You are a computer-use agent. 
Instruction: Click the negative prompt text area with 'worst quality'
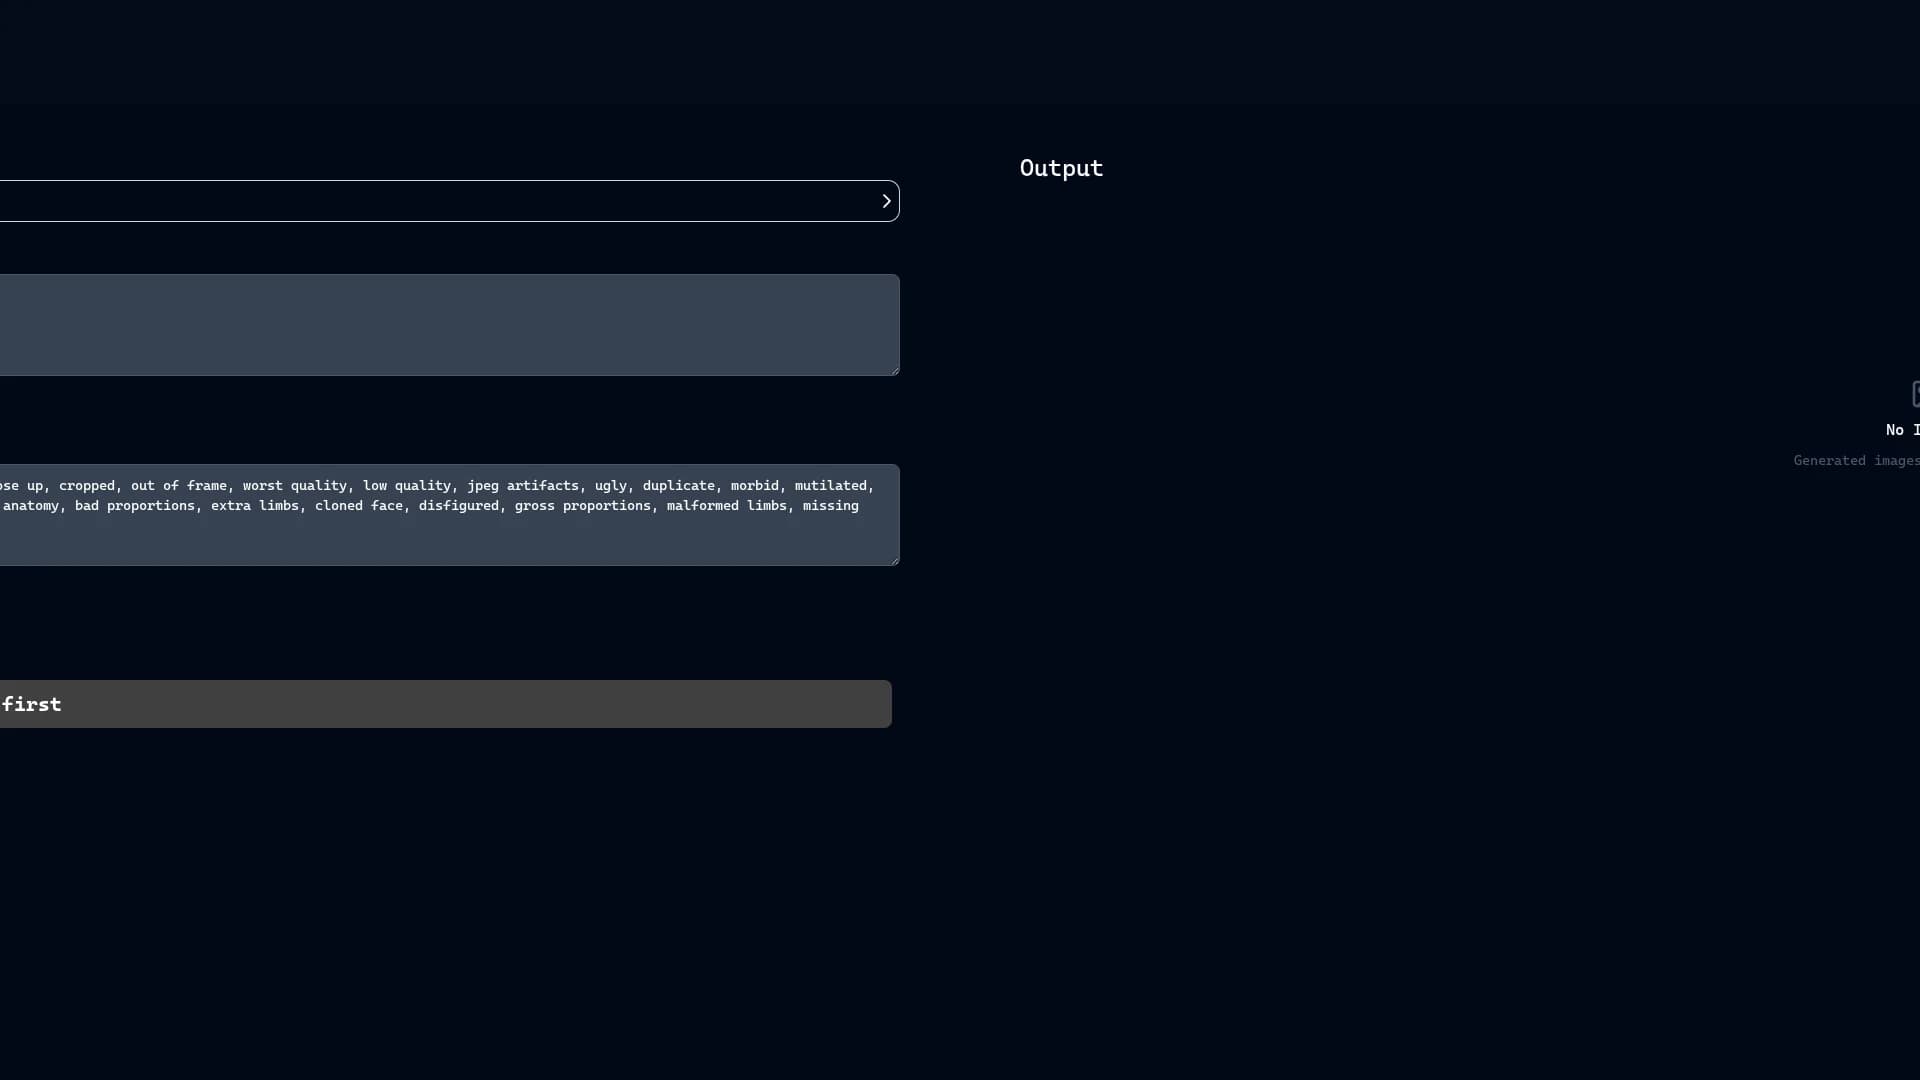tap(449, 515)
